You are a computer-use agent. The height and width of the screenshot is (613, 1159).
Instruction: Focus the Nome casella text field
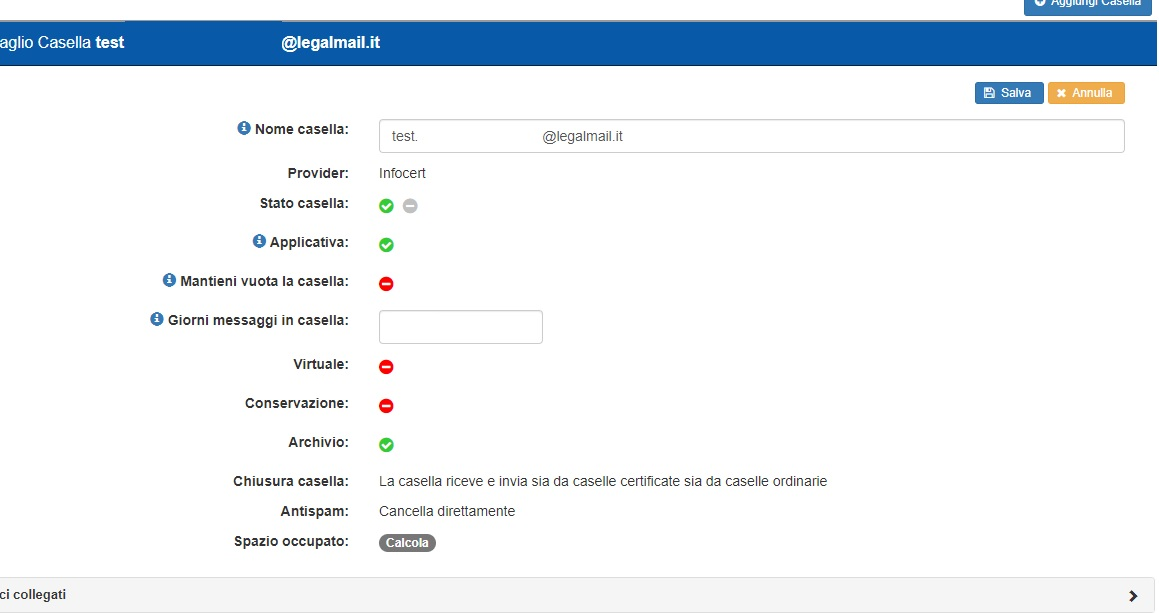[750, 136]
